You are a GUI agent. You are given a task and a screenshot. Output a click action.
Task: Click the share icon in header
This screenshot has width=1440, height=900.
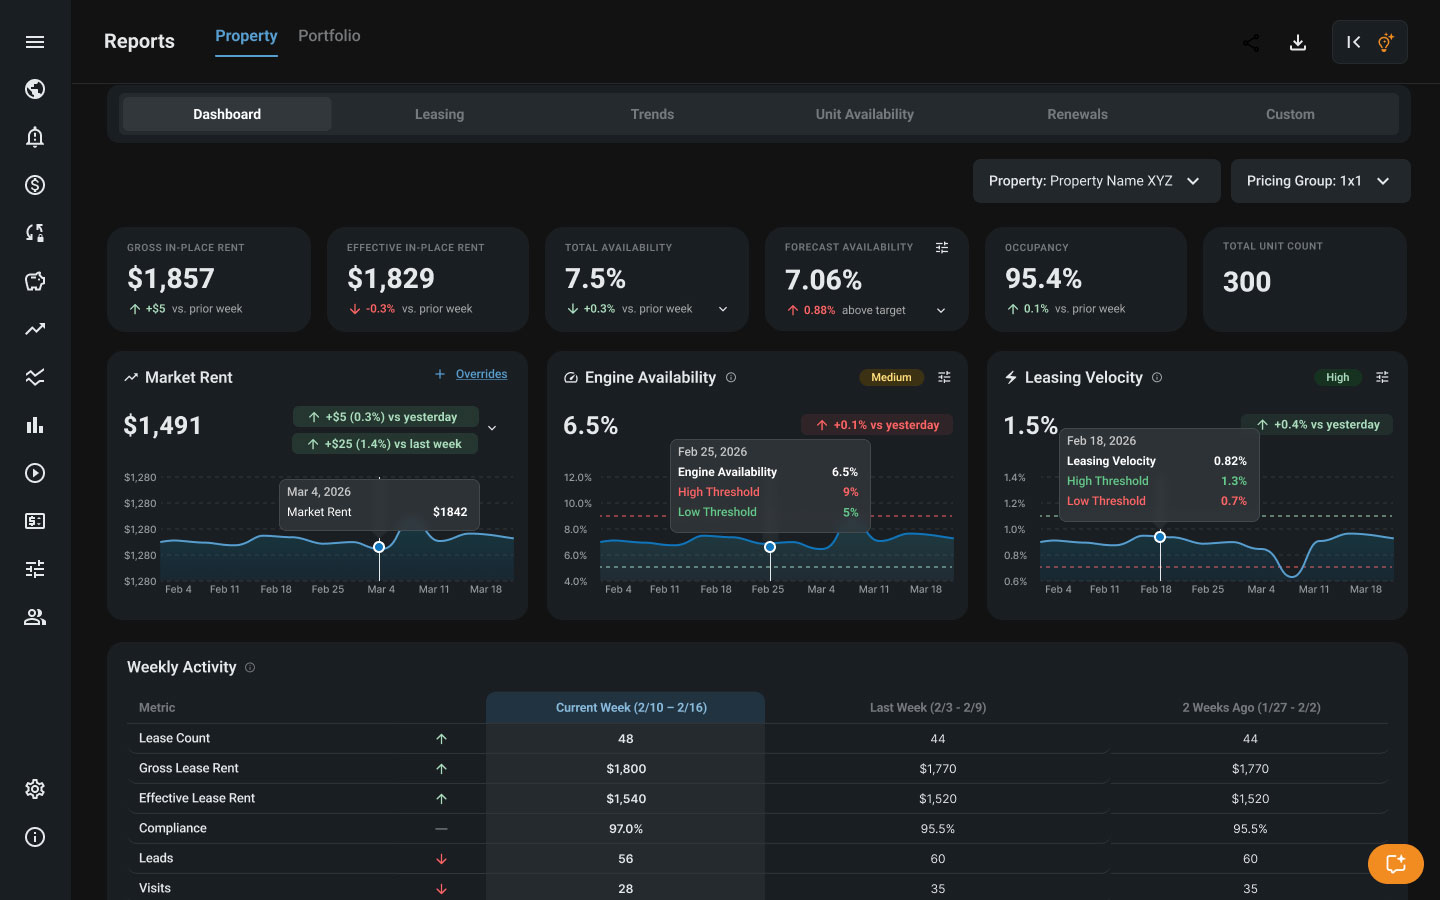click(x=1251, y=42)
